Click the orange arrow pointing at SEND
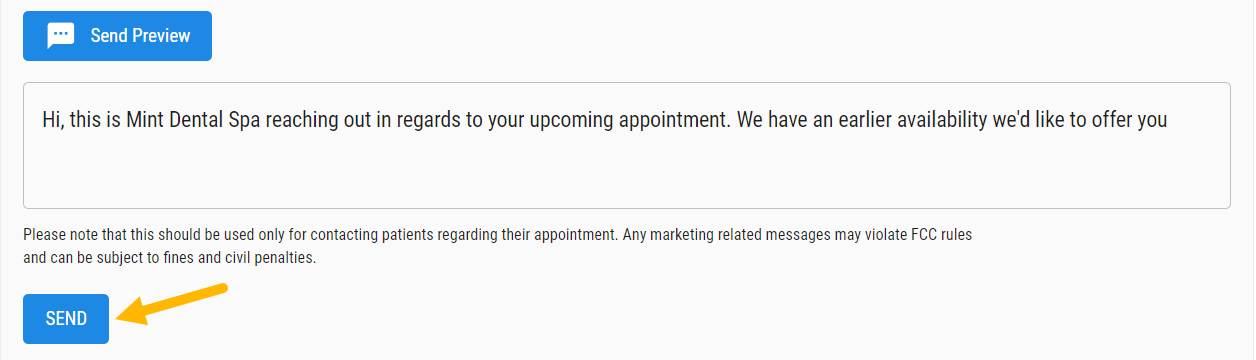 173,304
